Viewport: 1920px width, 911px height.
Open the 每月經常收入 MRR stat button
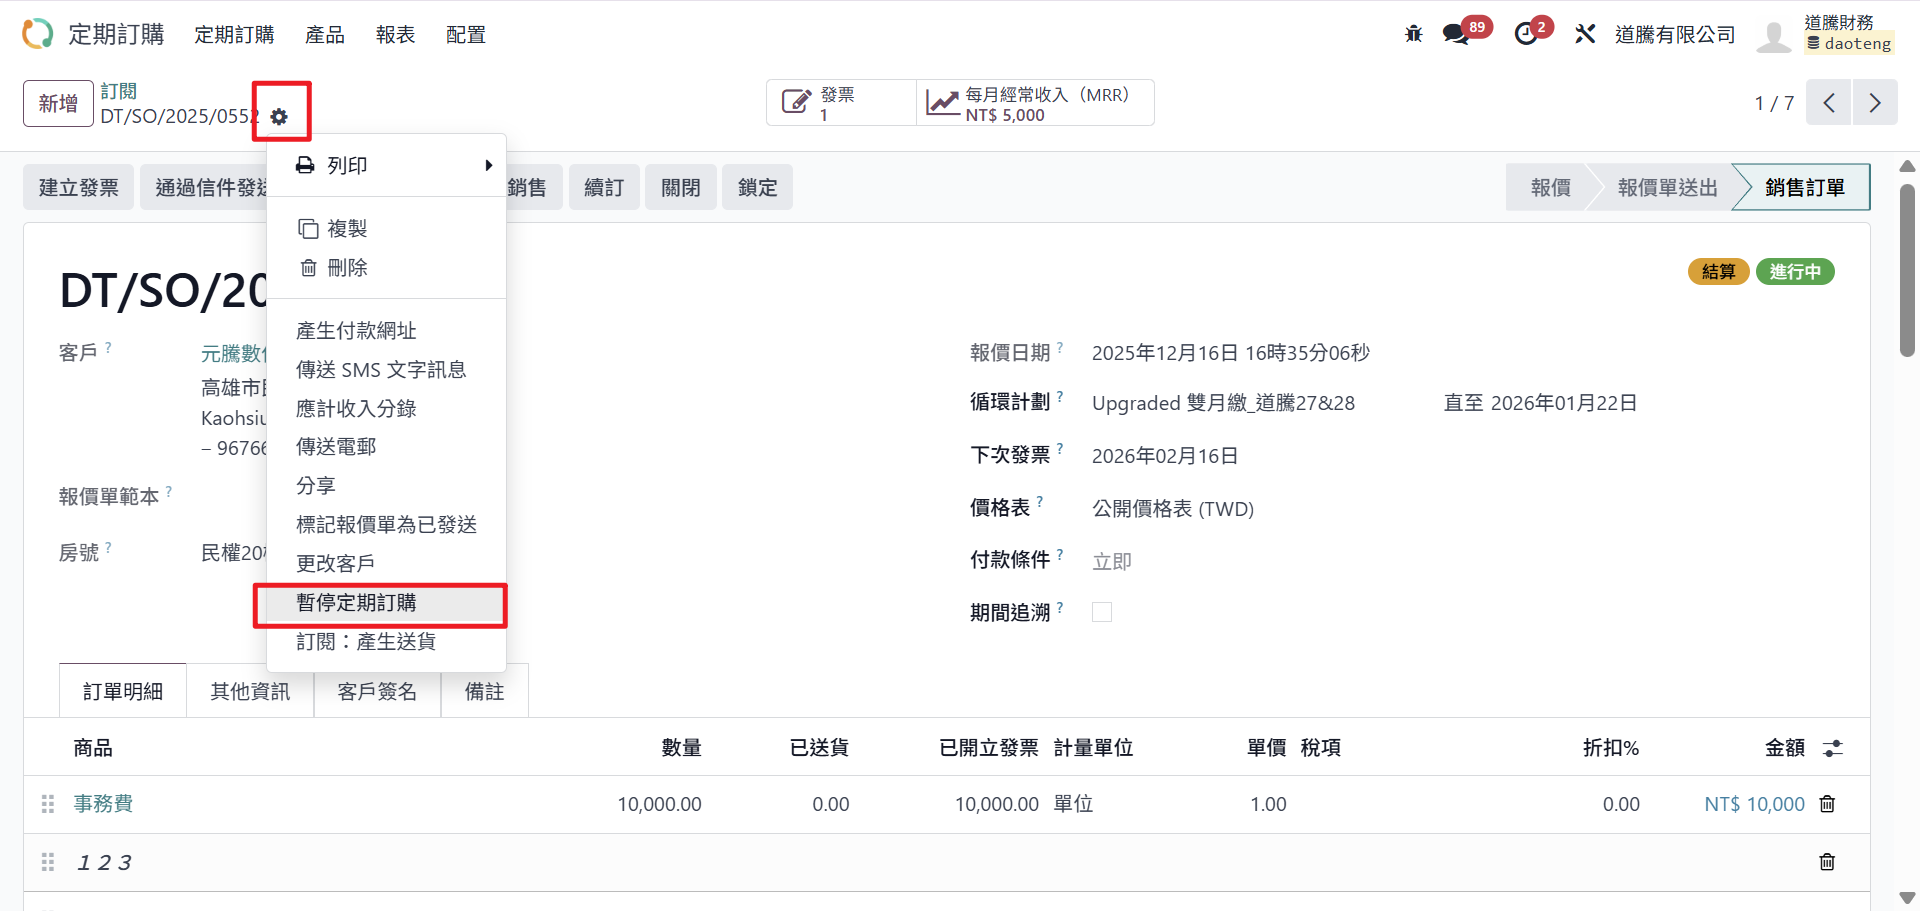point(1034,103)
